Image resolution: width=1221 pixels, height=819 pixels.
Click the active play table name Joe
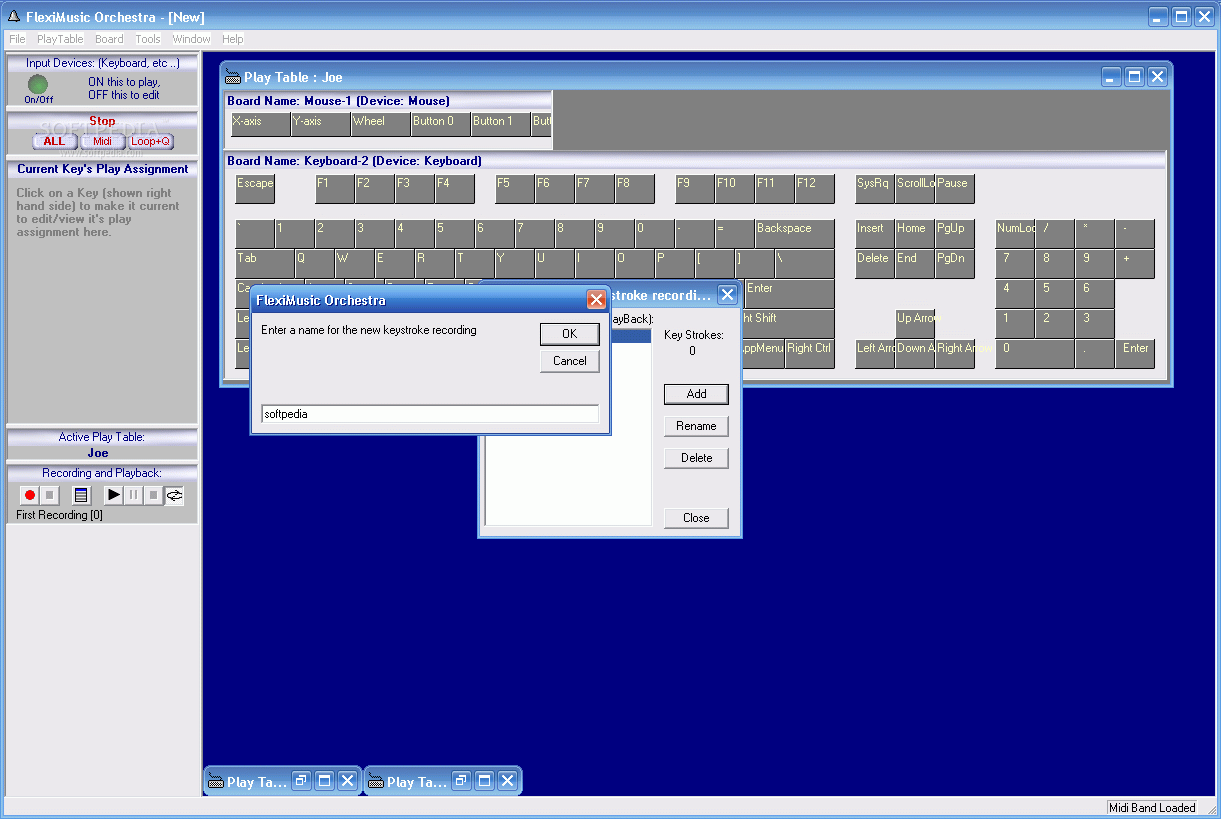(98, 453)
